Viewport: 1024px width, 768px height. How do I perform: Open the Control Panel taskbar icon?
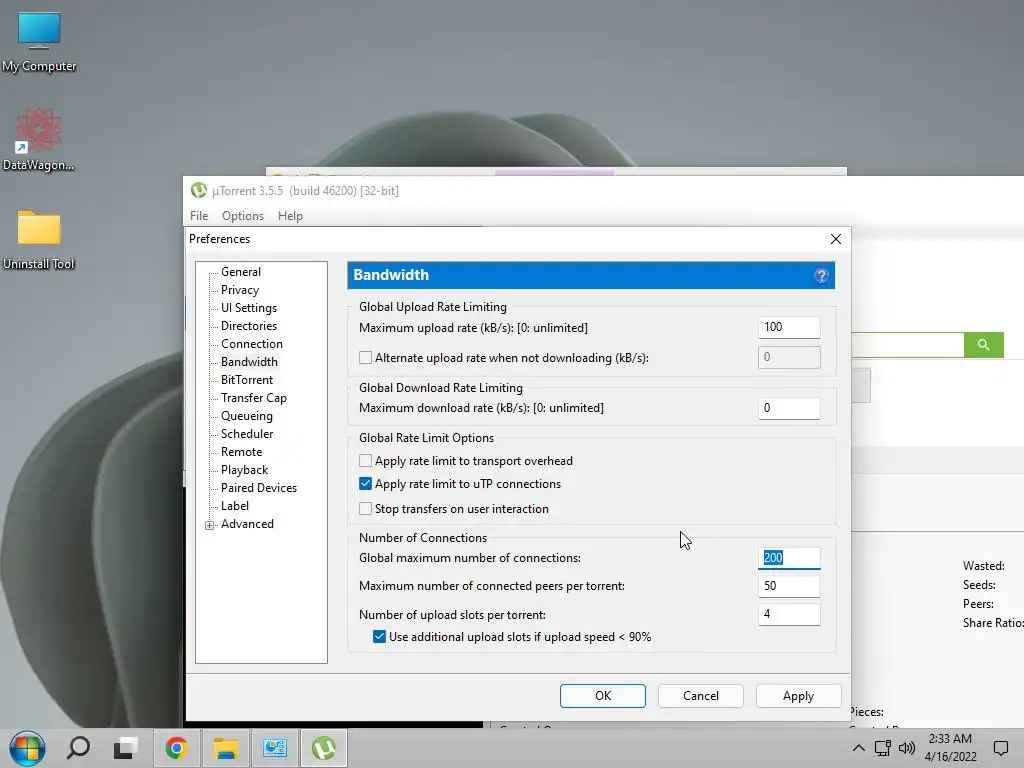(x=275, y=748)
